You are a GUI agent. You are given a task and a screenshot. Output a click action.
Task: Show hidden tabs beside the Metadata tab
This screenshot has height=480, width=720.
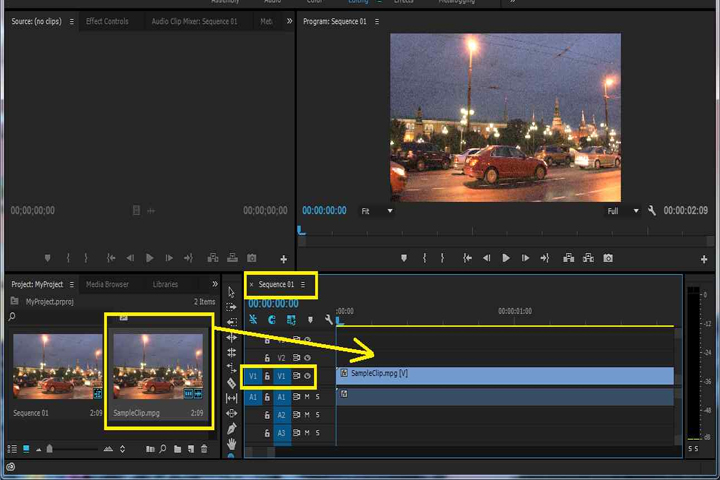289,21
